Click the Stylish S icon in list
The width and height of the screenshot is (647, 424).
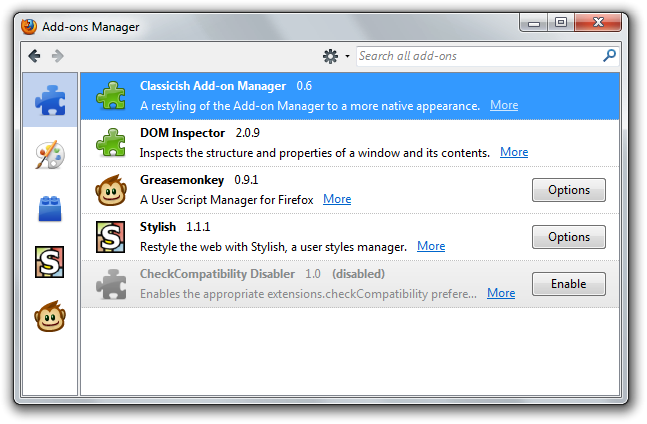111,237
